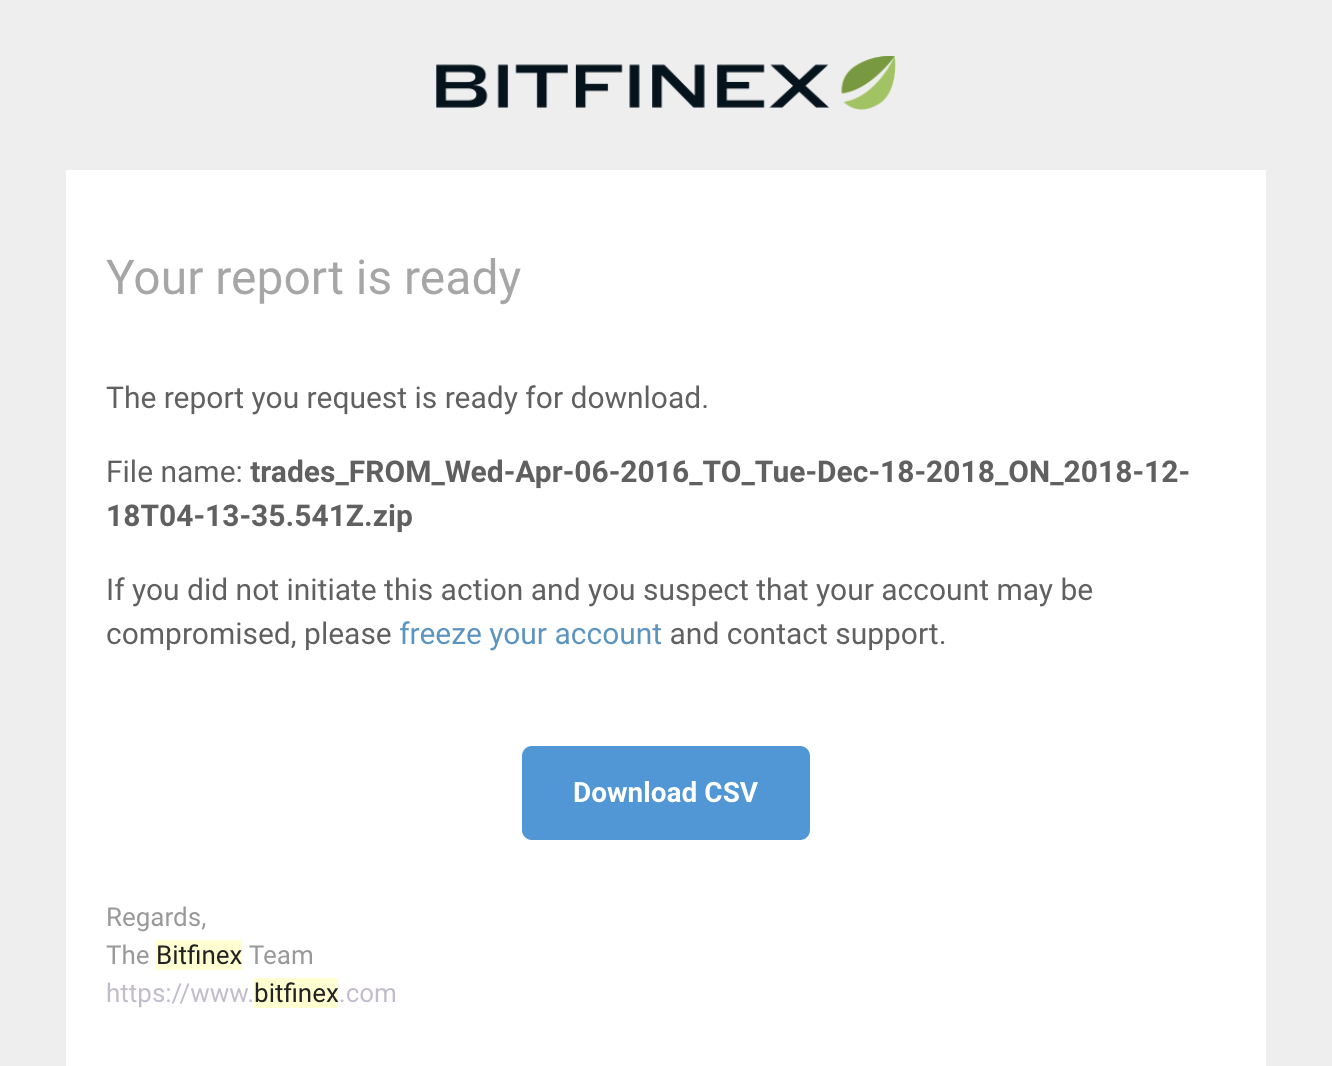This screenshot has width=1332, height=1066.
Task: Click the Your report is ready heading
Action: [313, 278]
